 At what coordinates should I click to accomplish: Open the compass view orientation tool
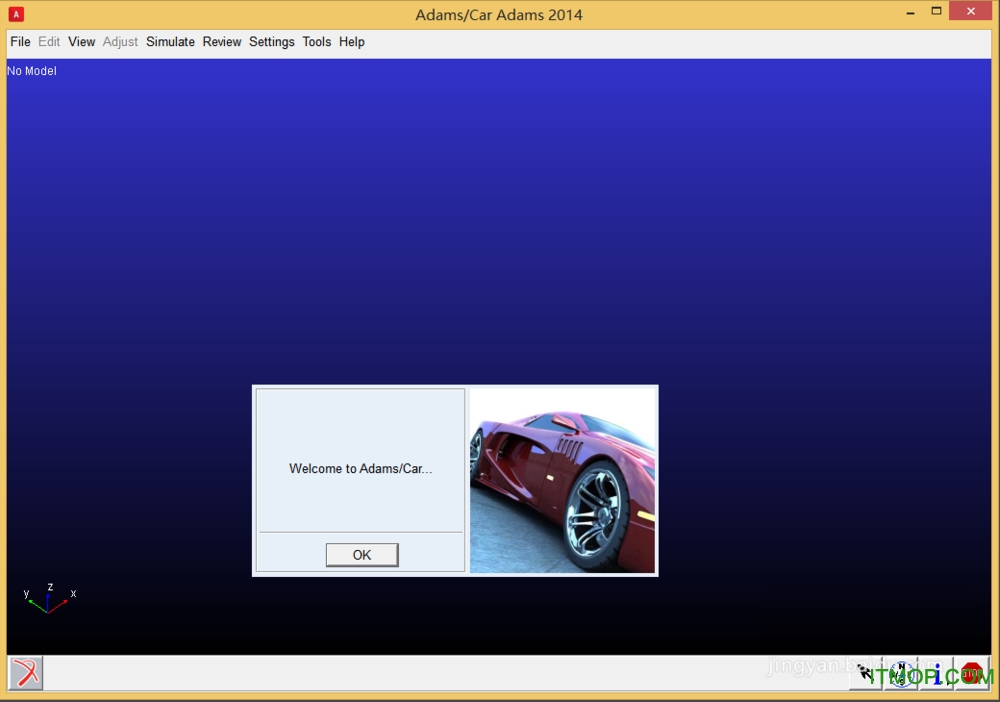point(901,673)
